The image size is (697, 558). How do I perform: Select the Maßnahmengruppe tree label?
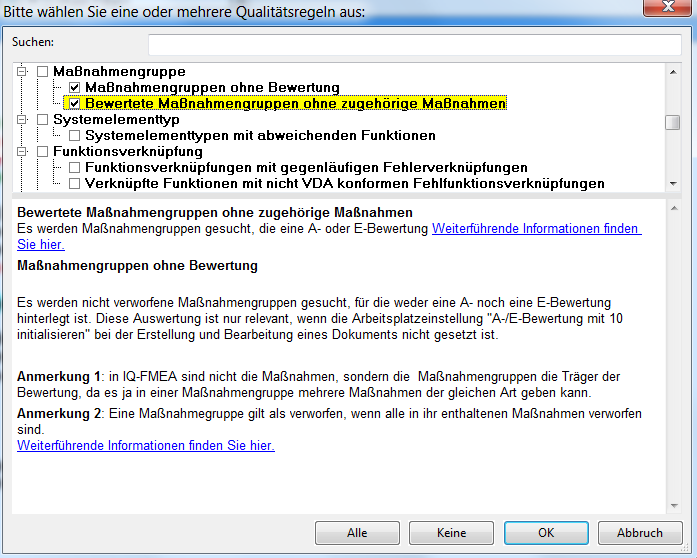(x=119, y=71)
